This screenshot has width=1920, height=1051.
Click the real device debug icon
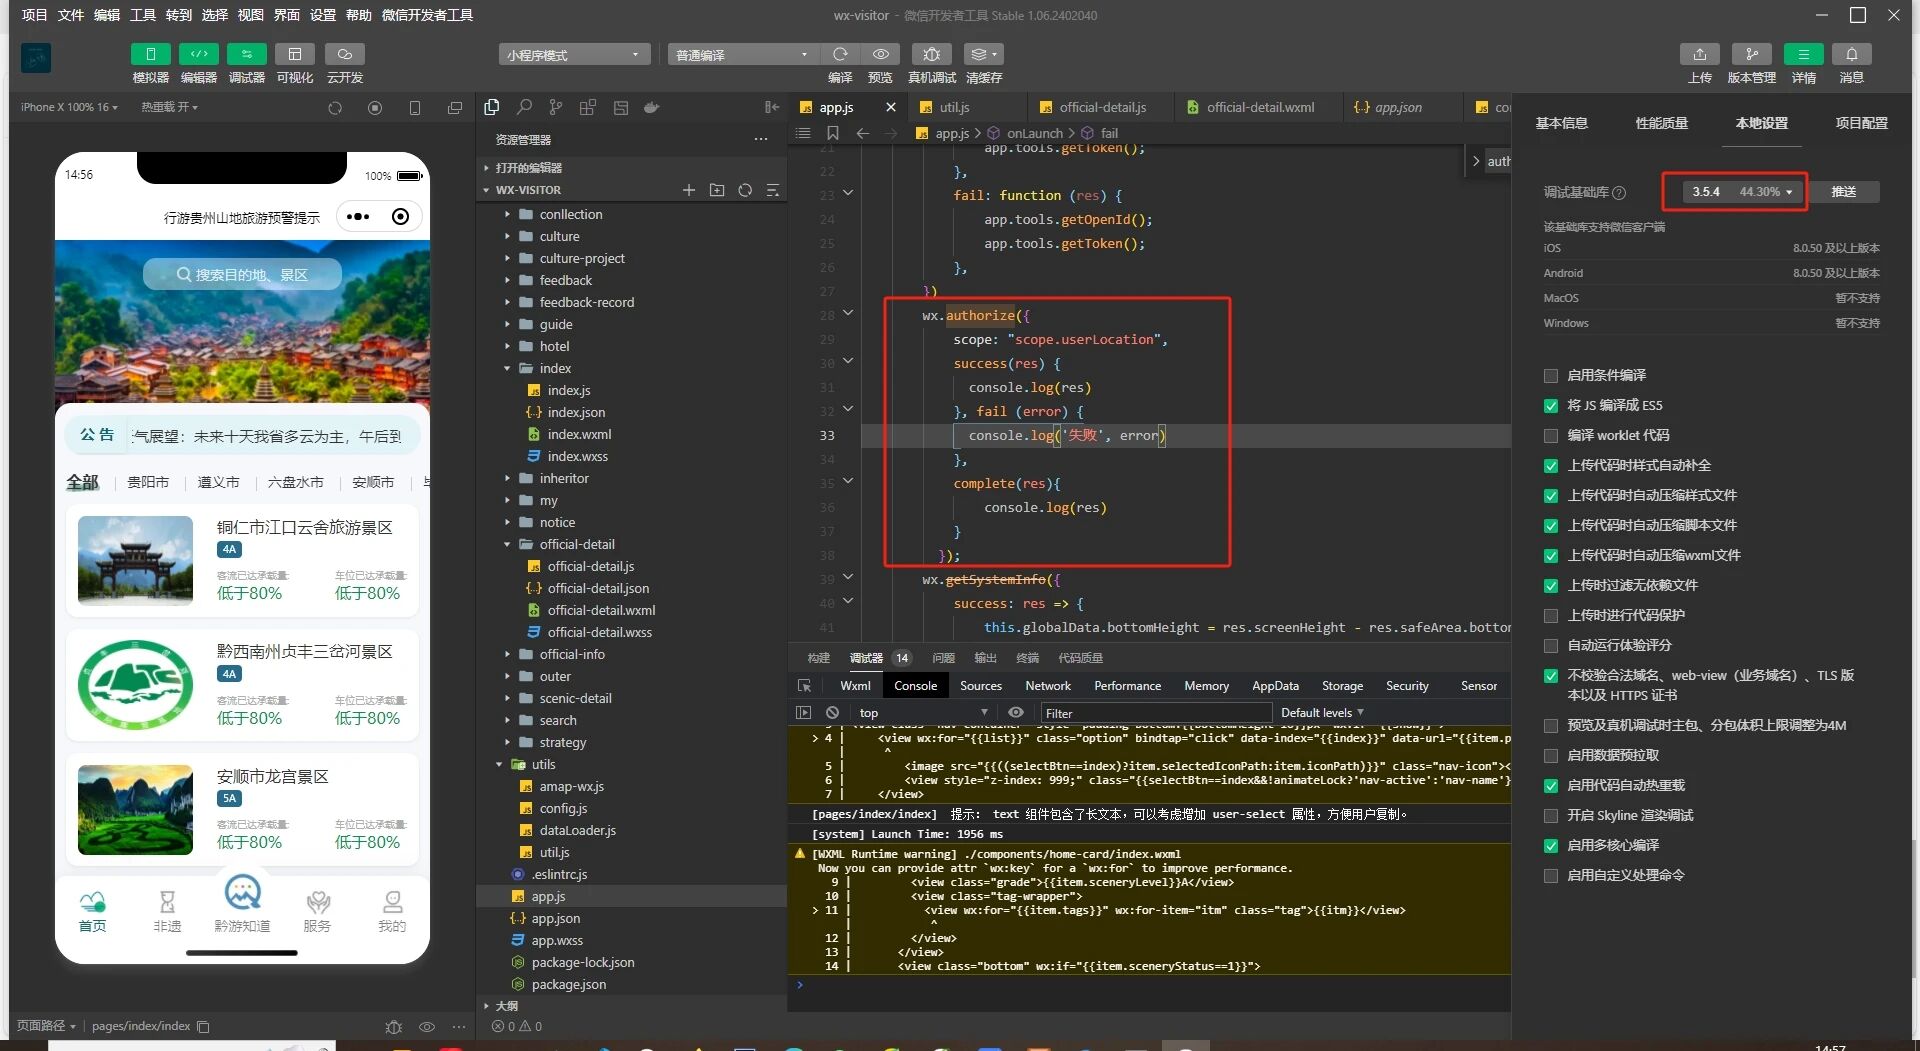(x=931, y=54)
